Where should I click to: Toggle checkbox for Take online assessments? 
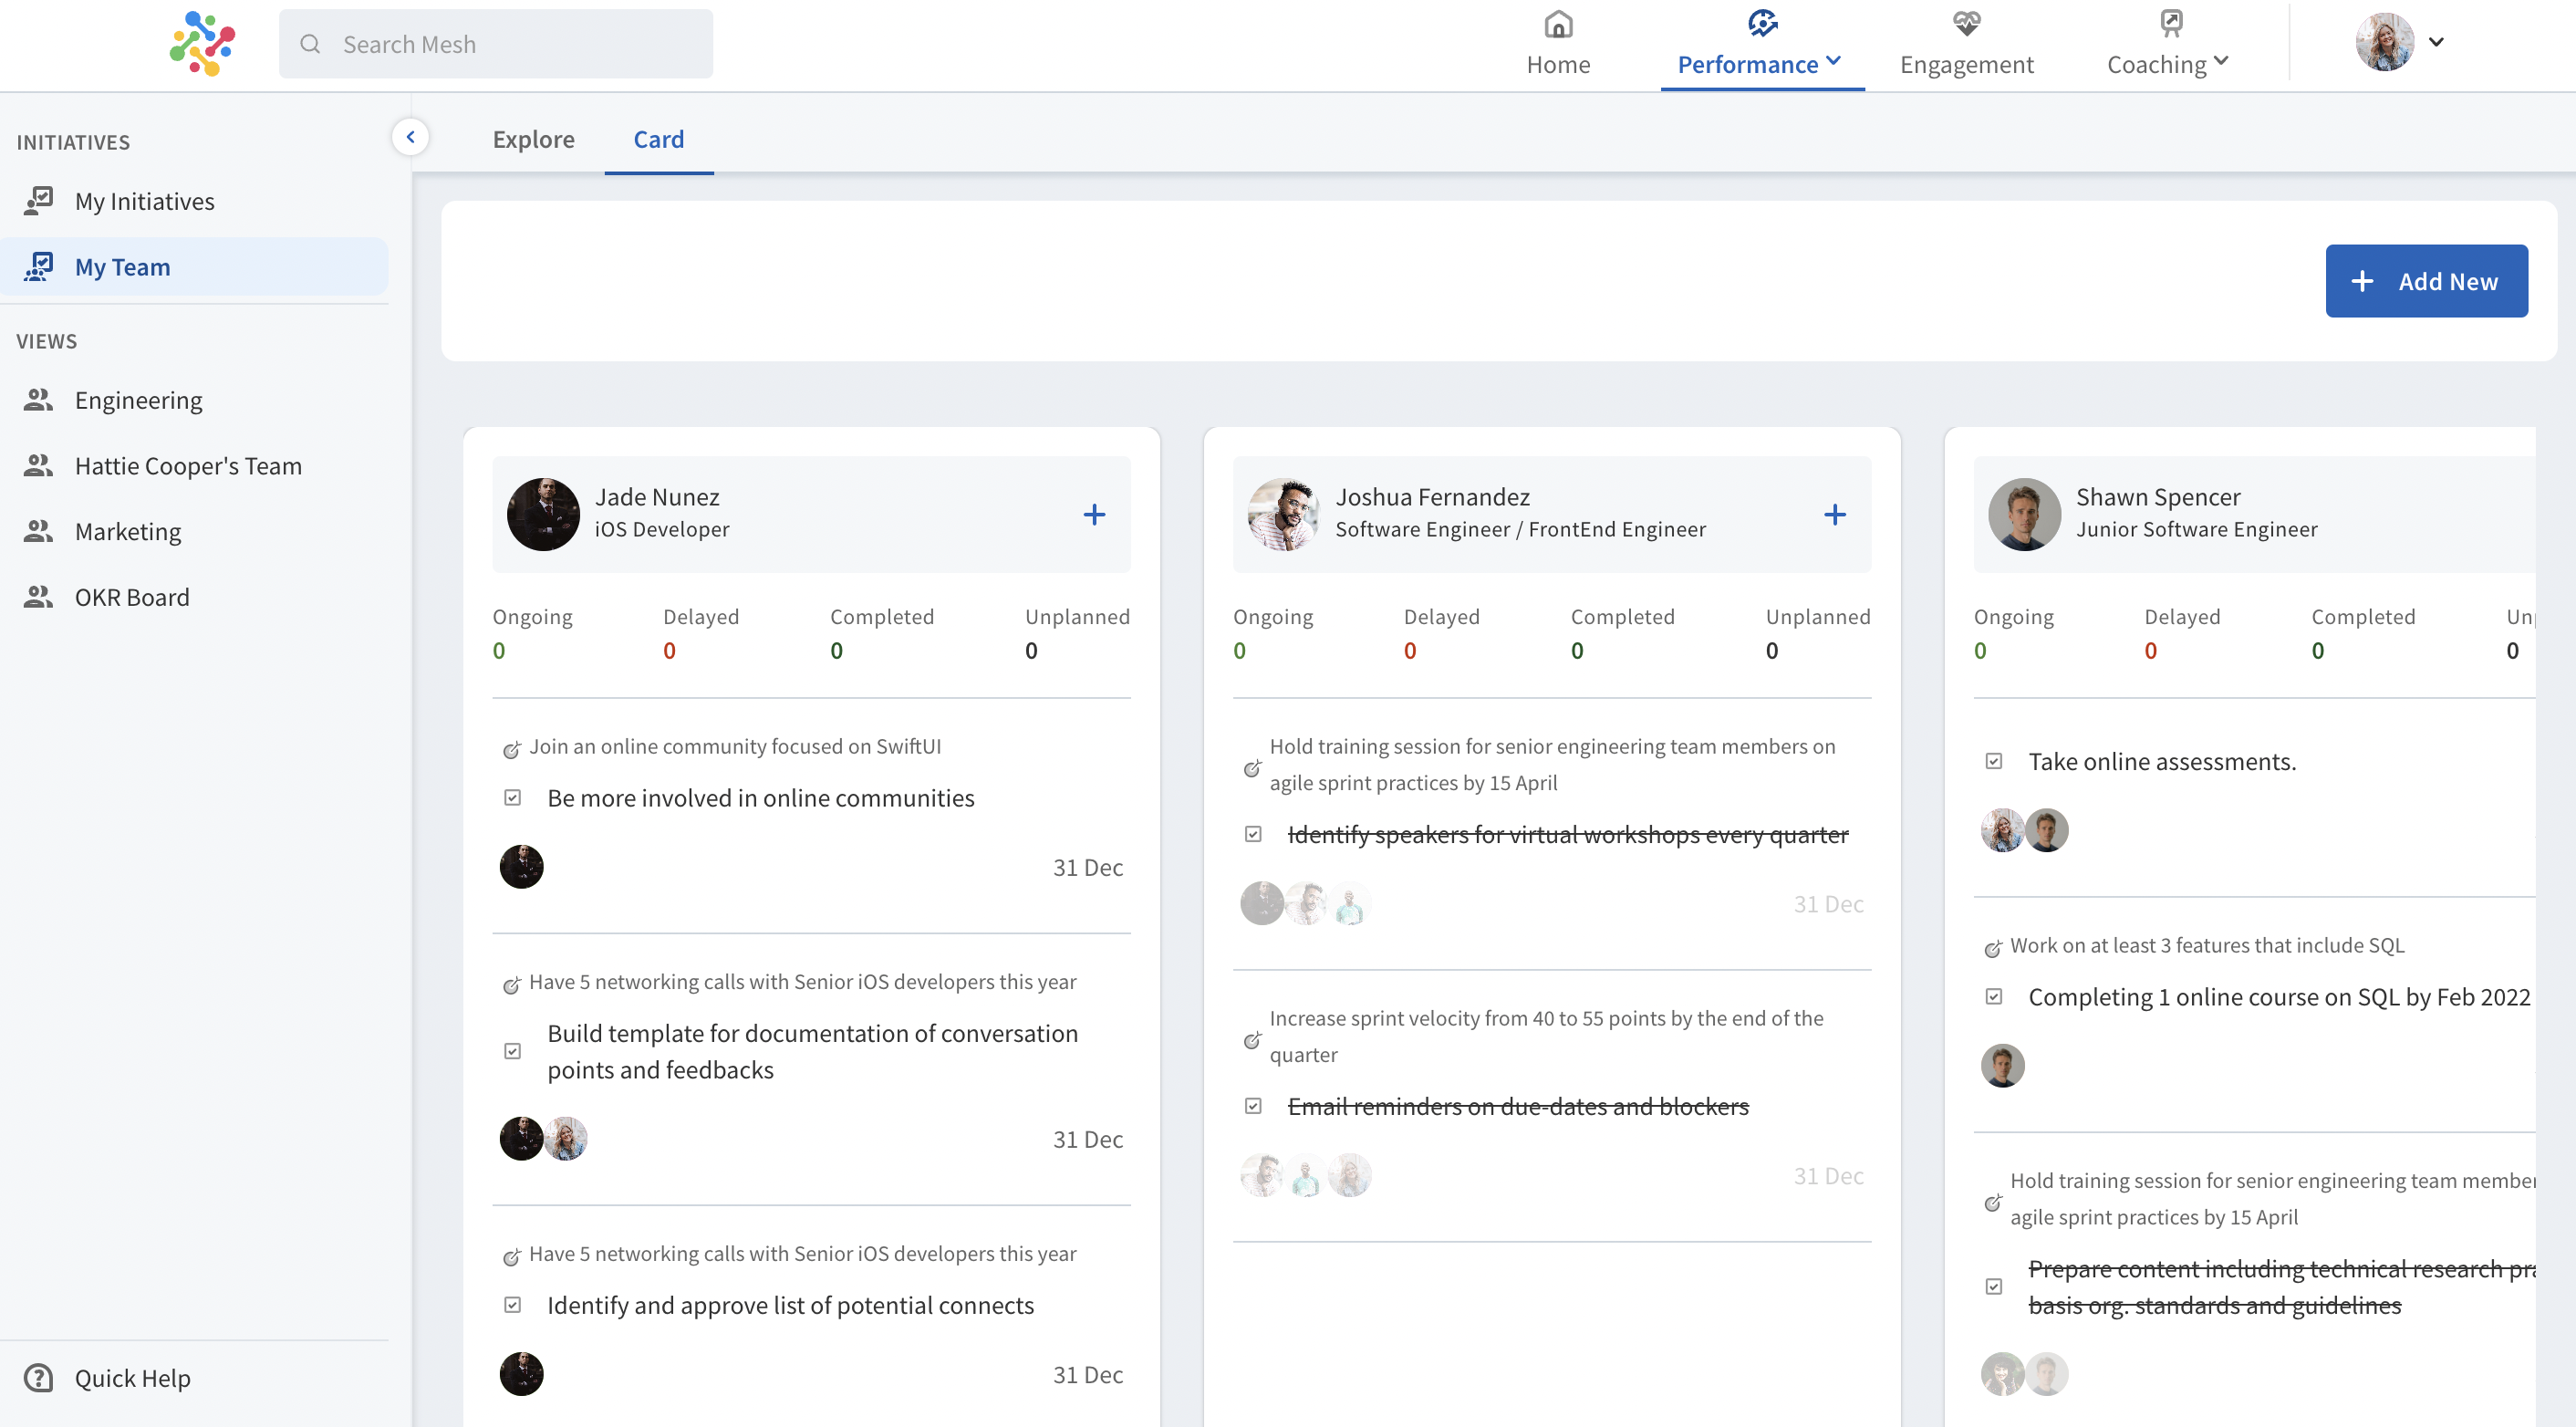coord(1994,762)
